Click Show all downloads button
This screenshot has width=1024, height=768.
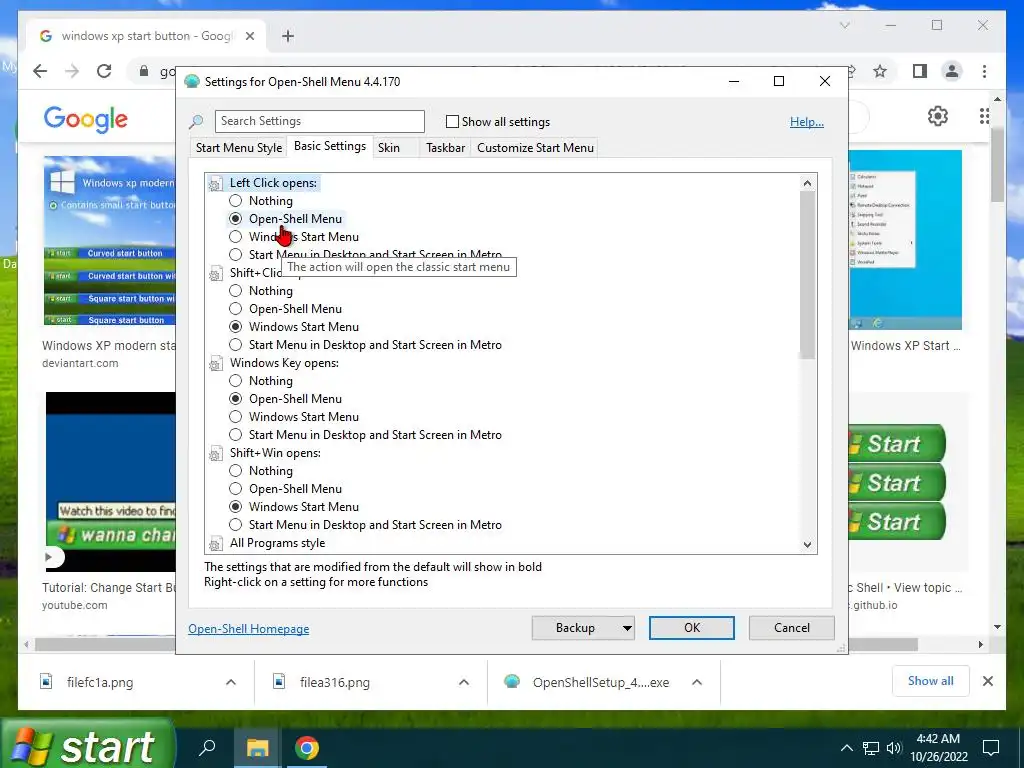click(x=930, y=681)
